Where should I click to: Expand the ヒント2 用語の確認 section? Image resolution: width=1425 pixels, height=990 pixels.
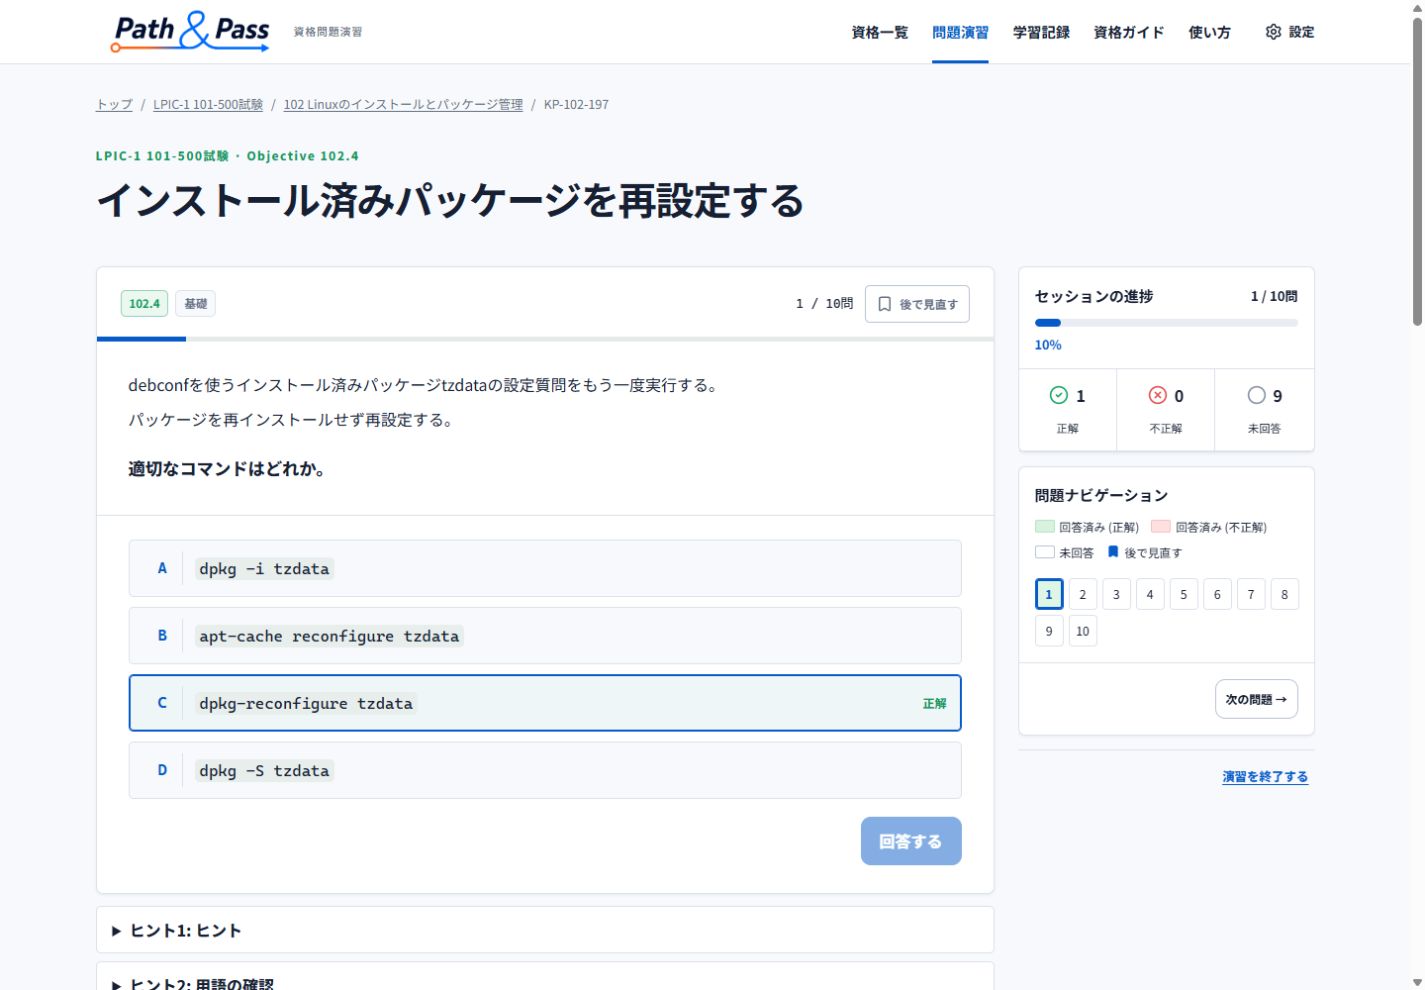545,980
